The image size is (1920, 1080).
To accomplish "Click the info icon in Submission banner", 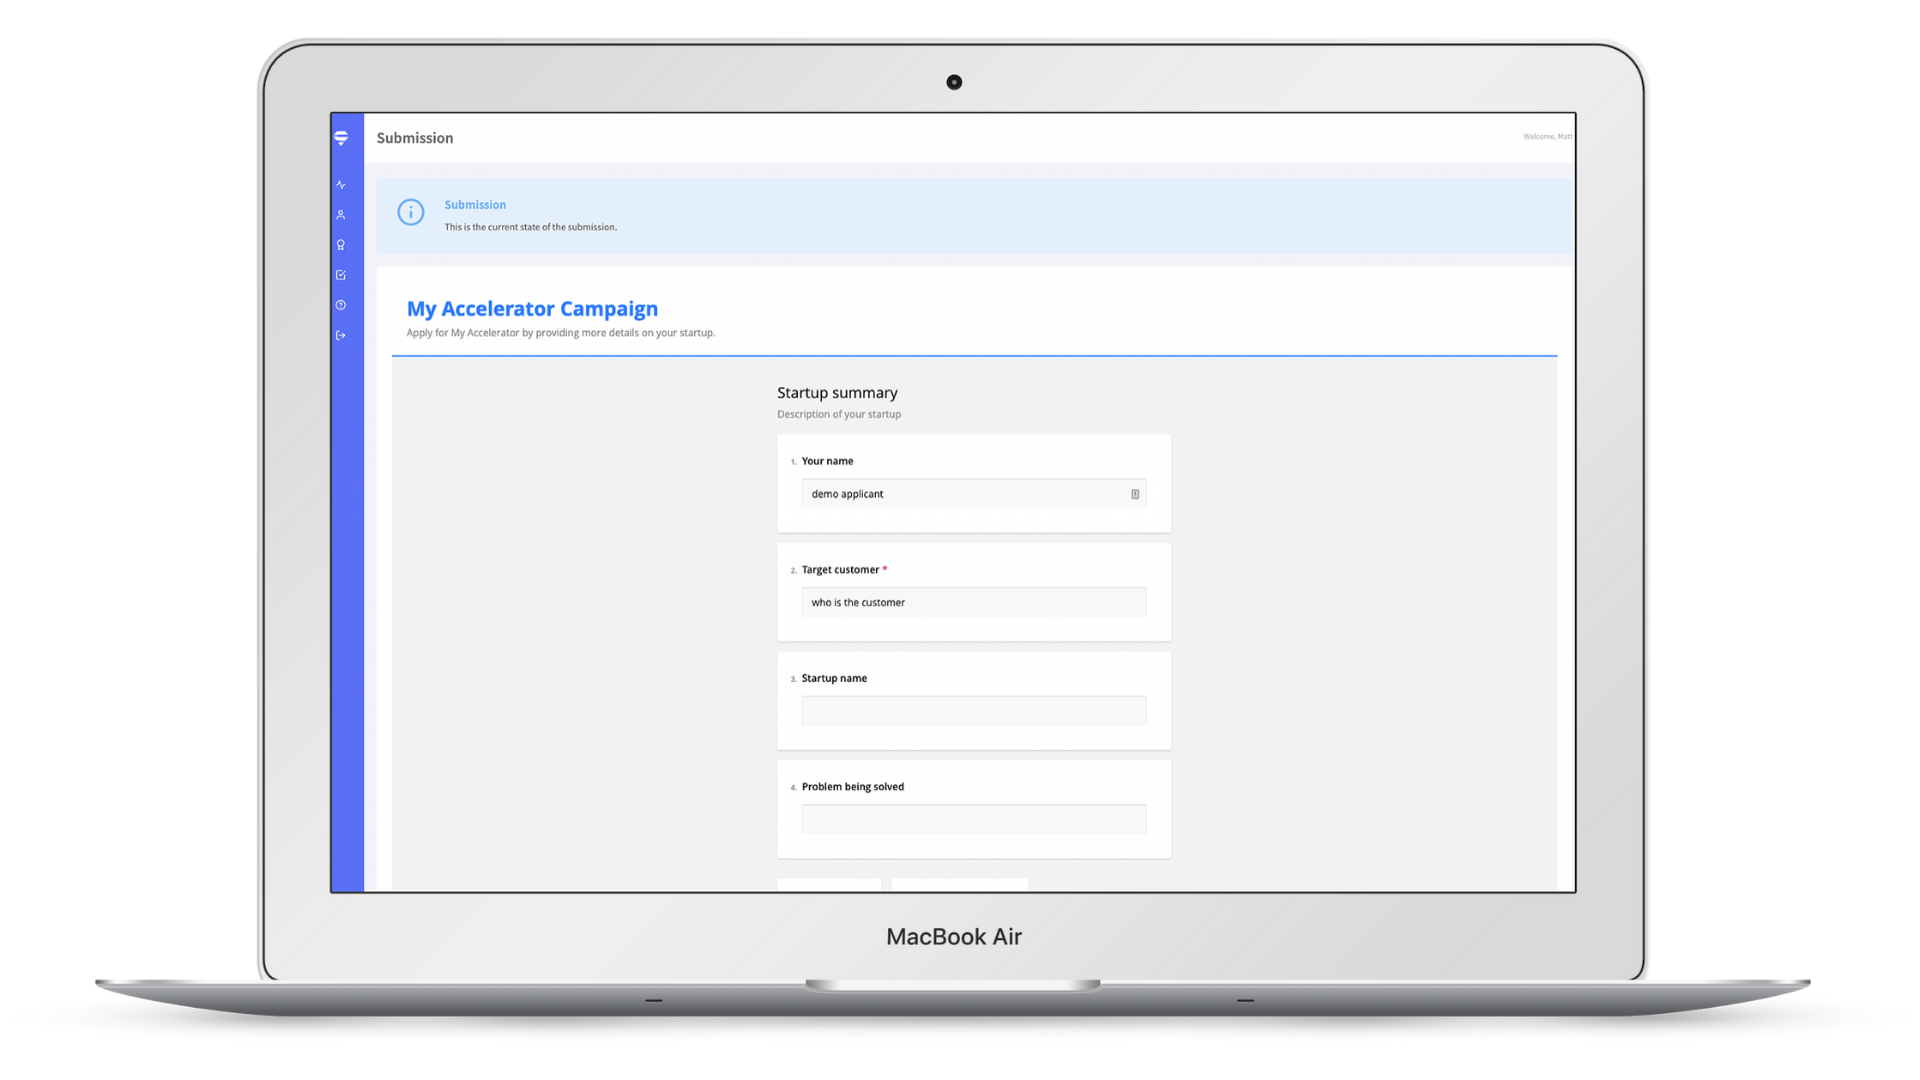I will click(411, 212).
